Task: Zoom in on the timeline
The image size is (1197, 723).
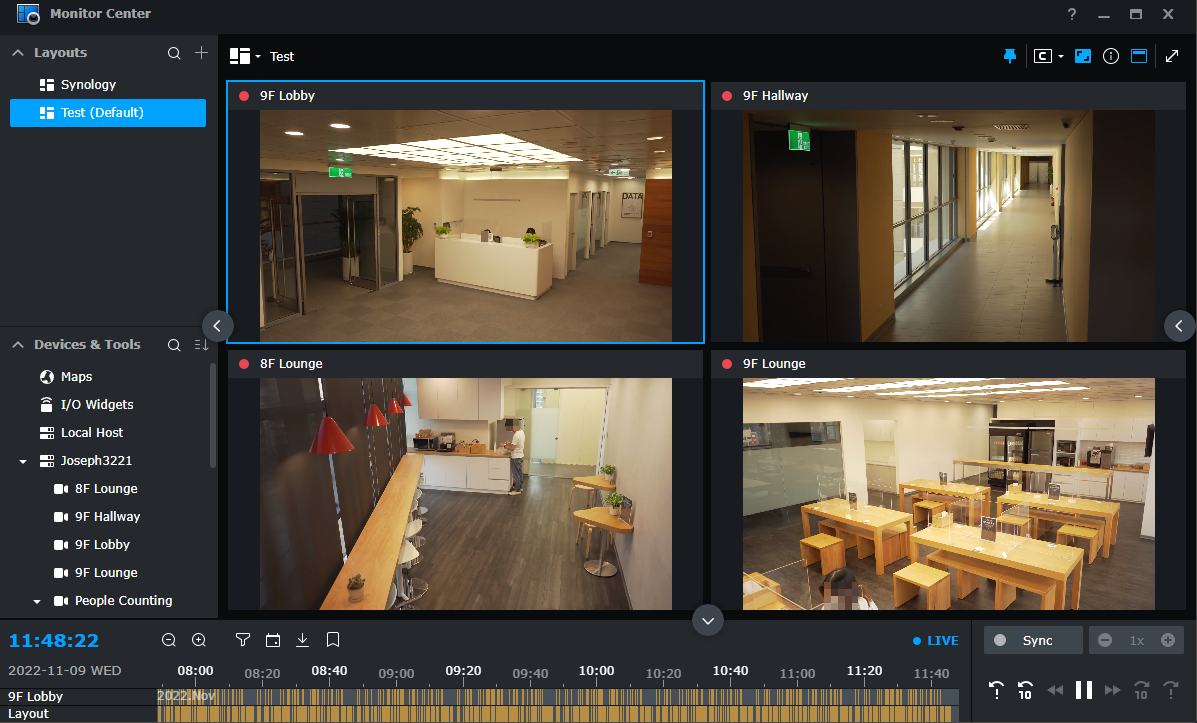Action: 198,639
